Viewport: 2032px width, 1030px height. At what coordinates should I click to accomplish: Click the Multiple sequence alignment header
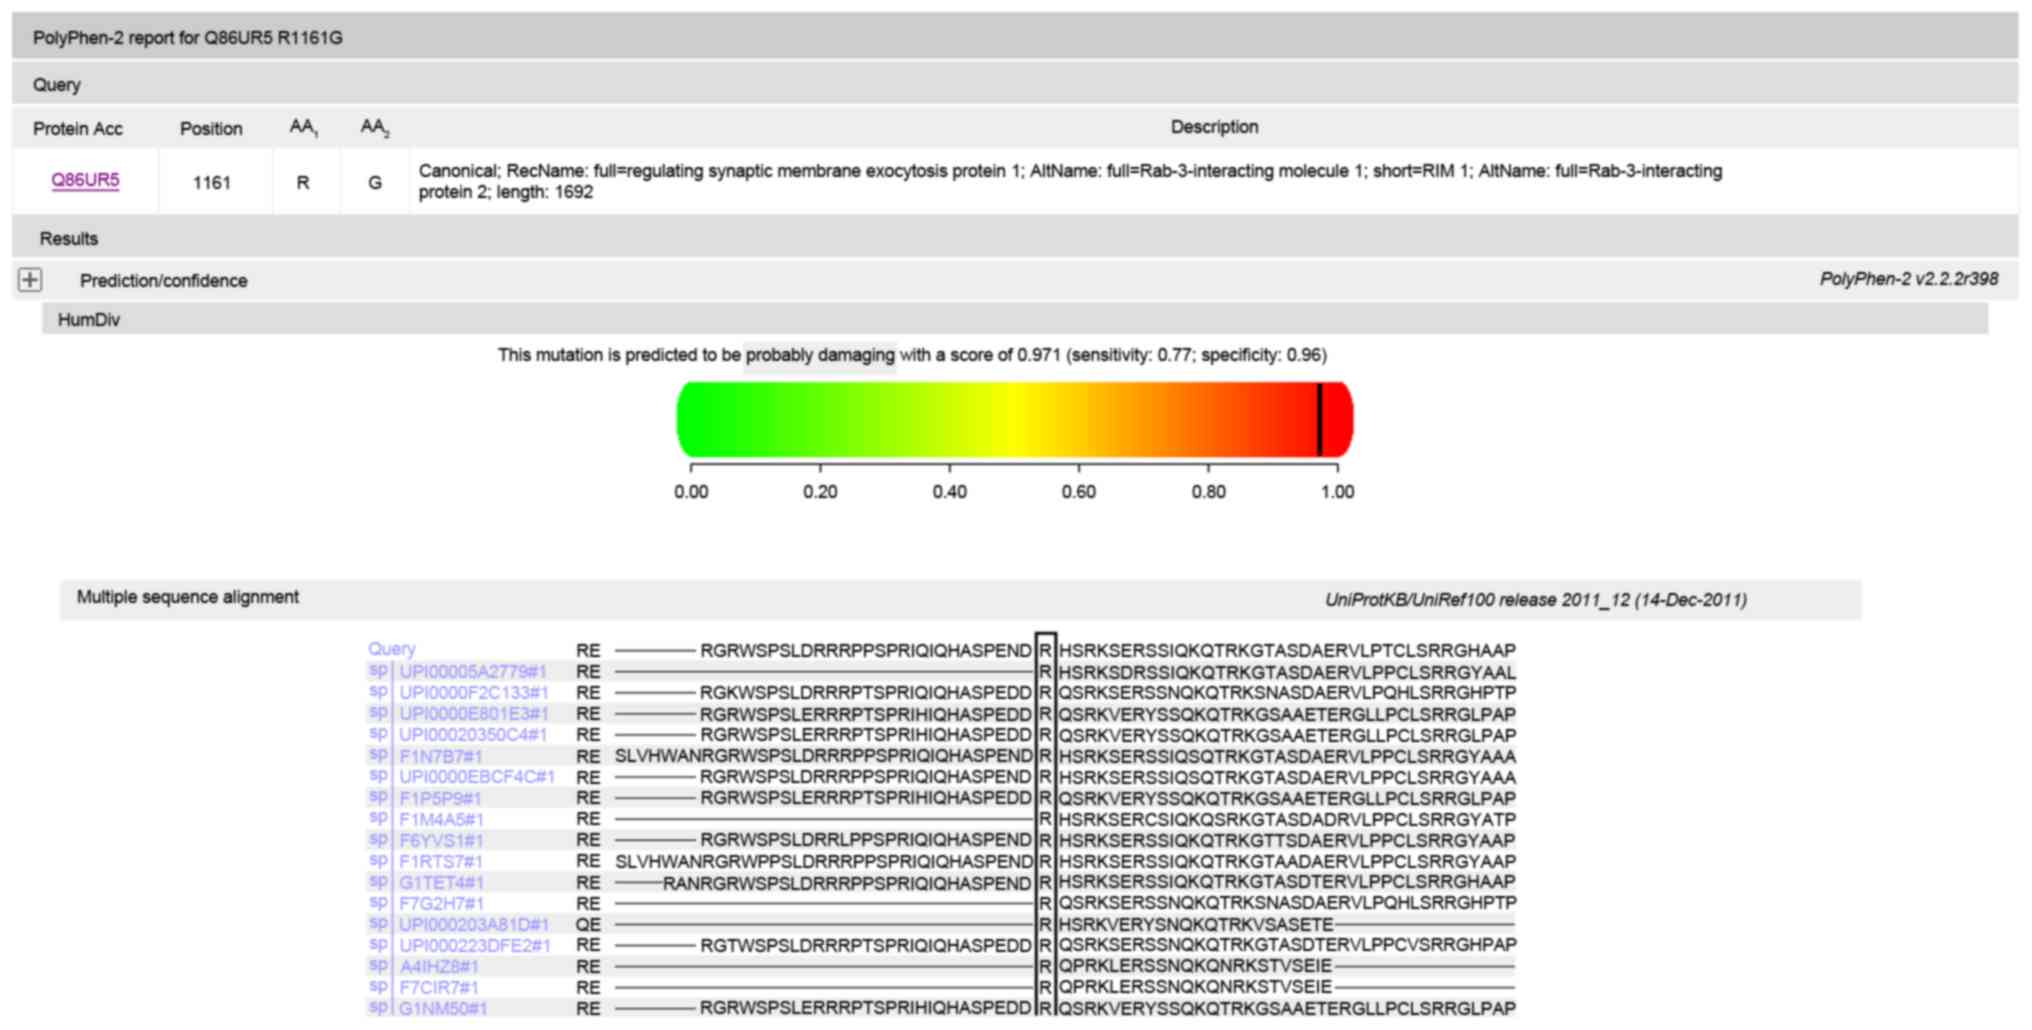click(188, 597)
